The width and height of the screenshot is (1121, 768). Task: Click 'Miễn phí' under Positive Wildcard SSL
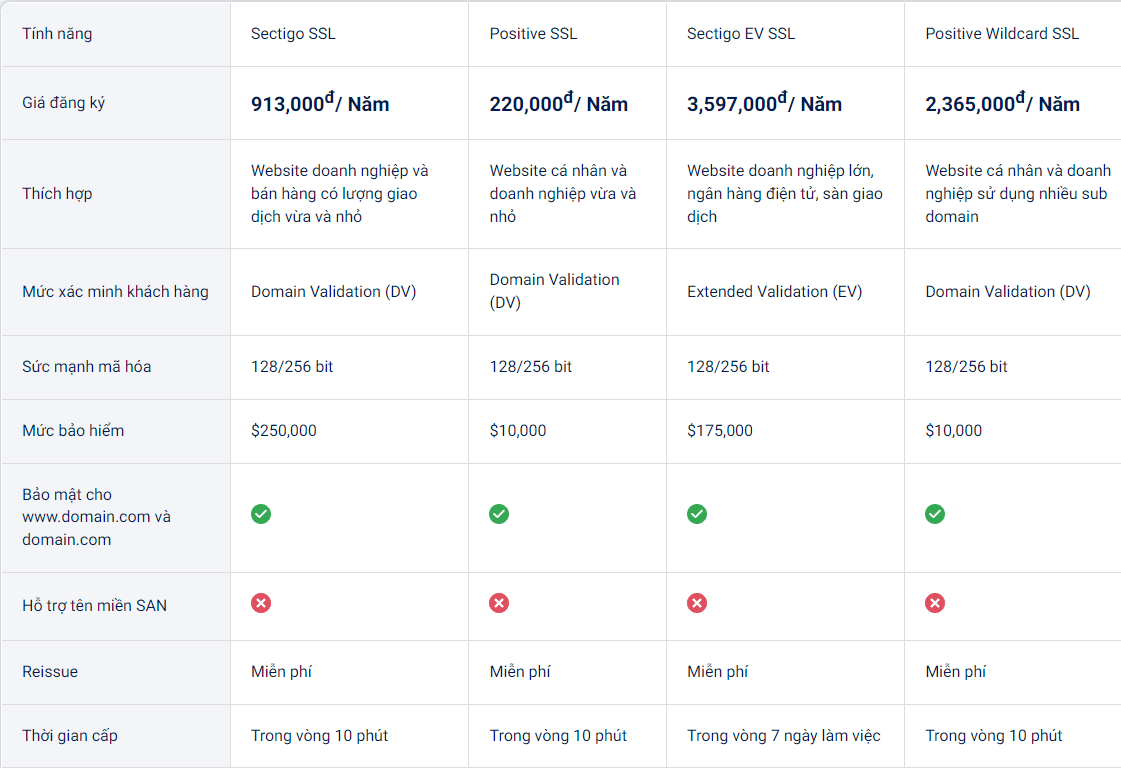pos(956,671)
